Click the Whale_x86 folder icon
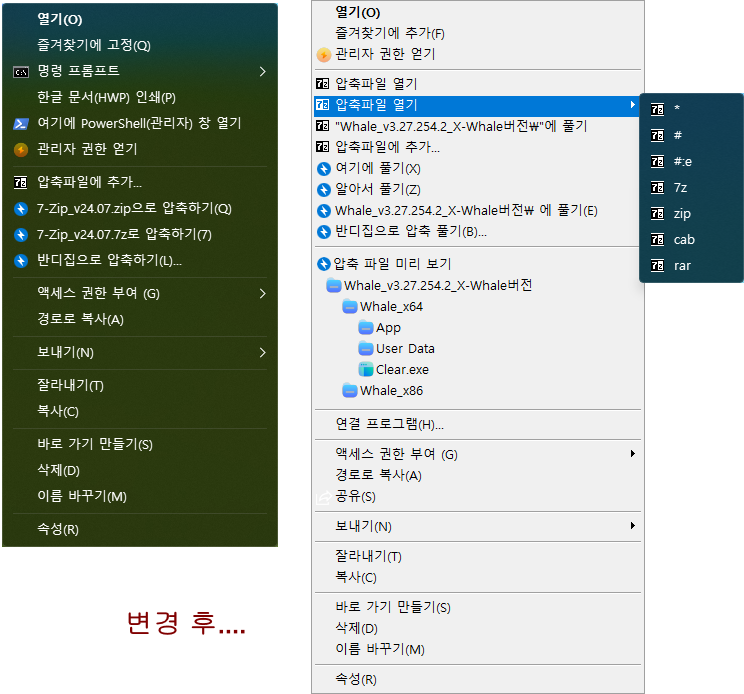744x694 pixels. pos(350,390)
